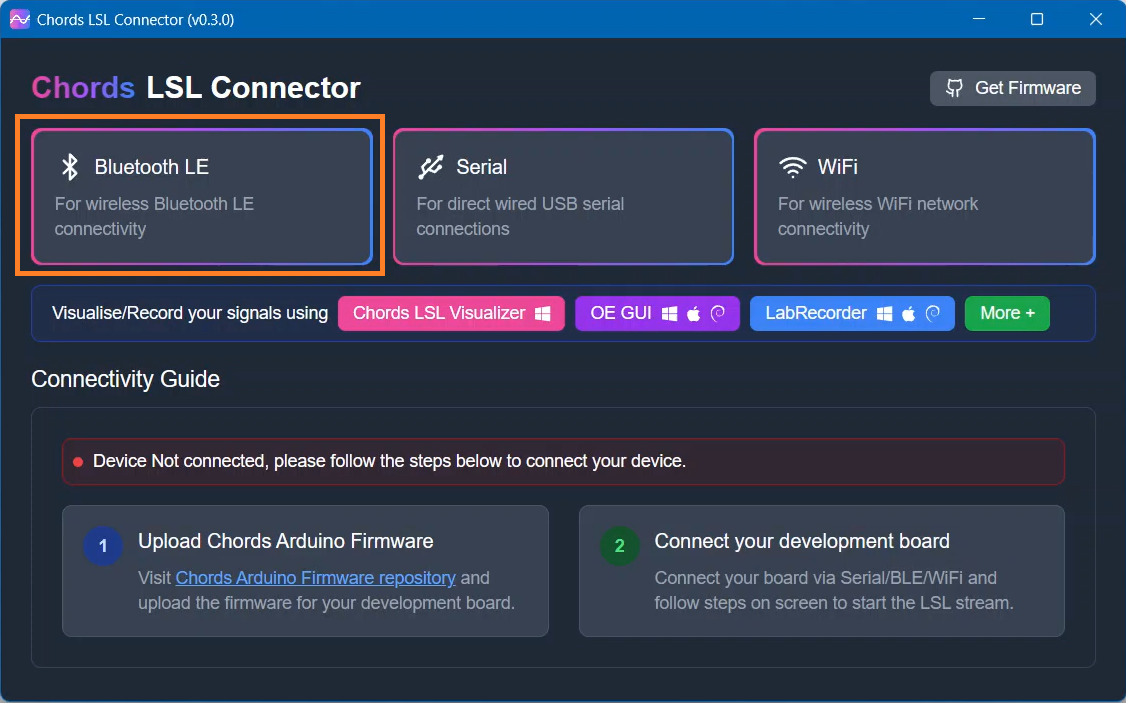Click the green step 2 number badge

[x=619, y=546]
